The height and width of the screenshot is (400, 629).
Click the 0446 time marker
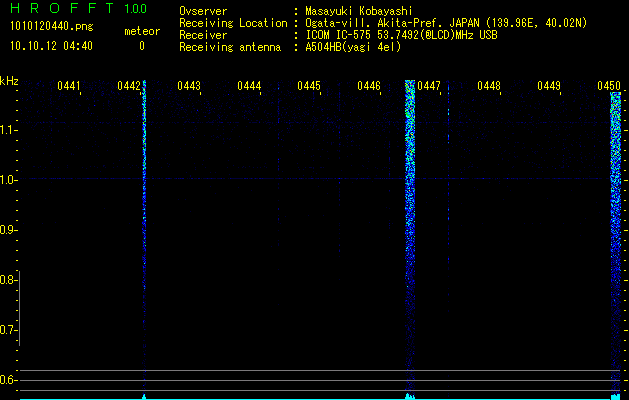[x=369, y=86]
